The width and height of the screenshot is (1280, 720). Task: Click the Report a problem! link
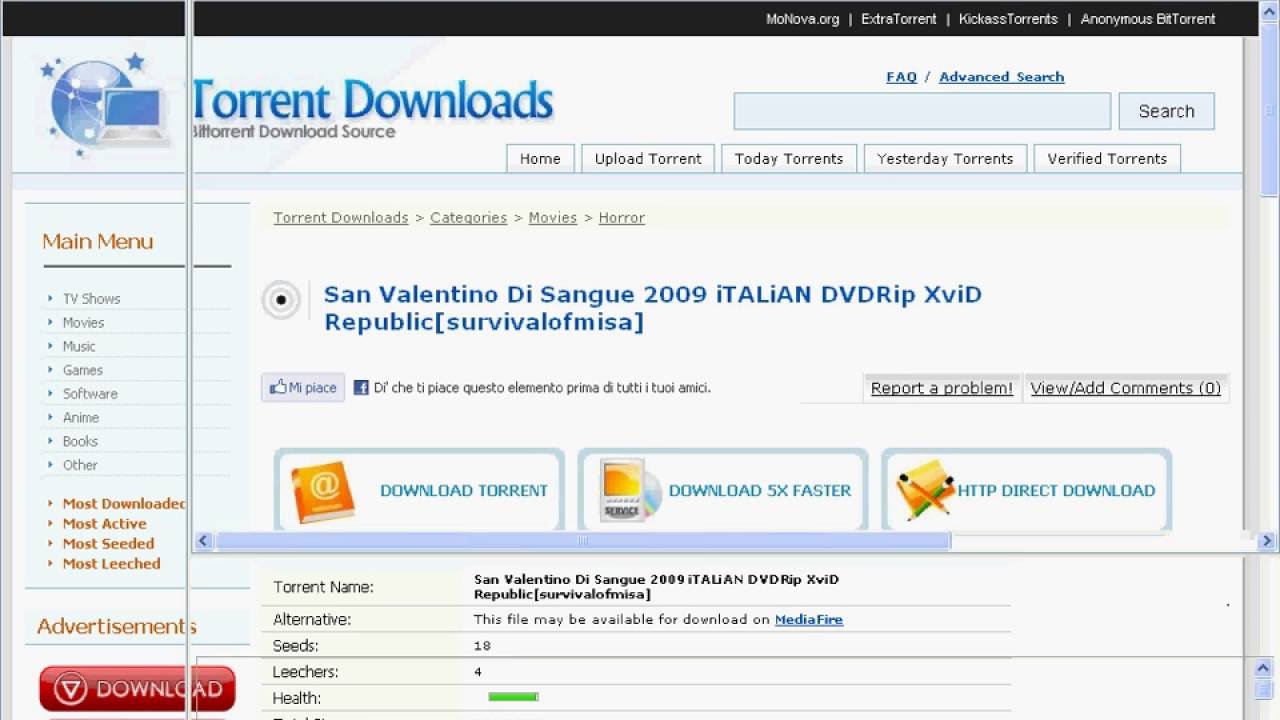click(x=942, y=388)
